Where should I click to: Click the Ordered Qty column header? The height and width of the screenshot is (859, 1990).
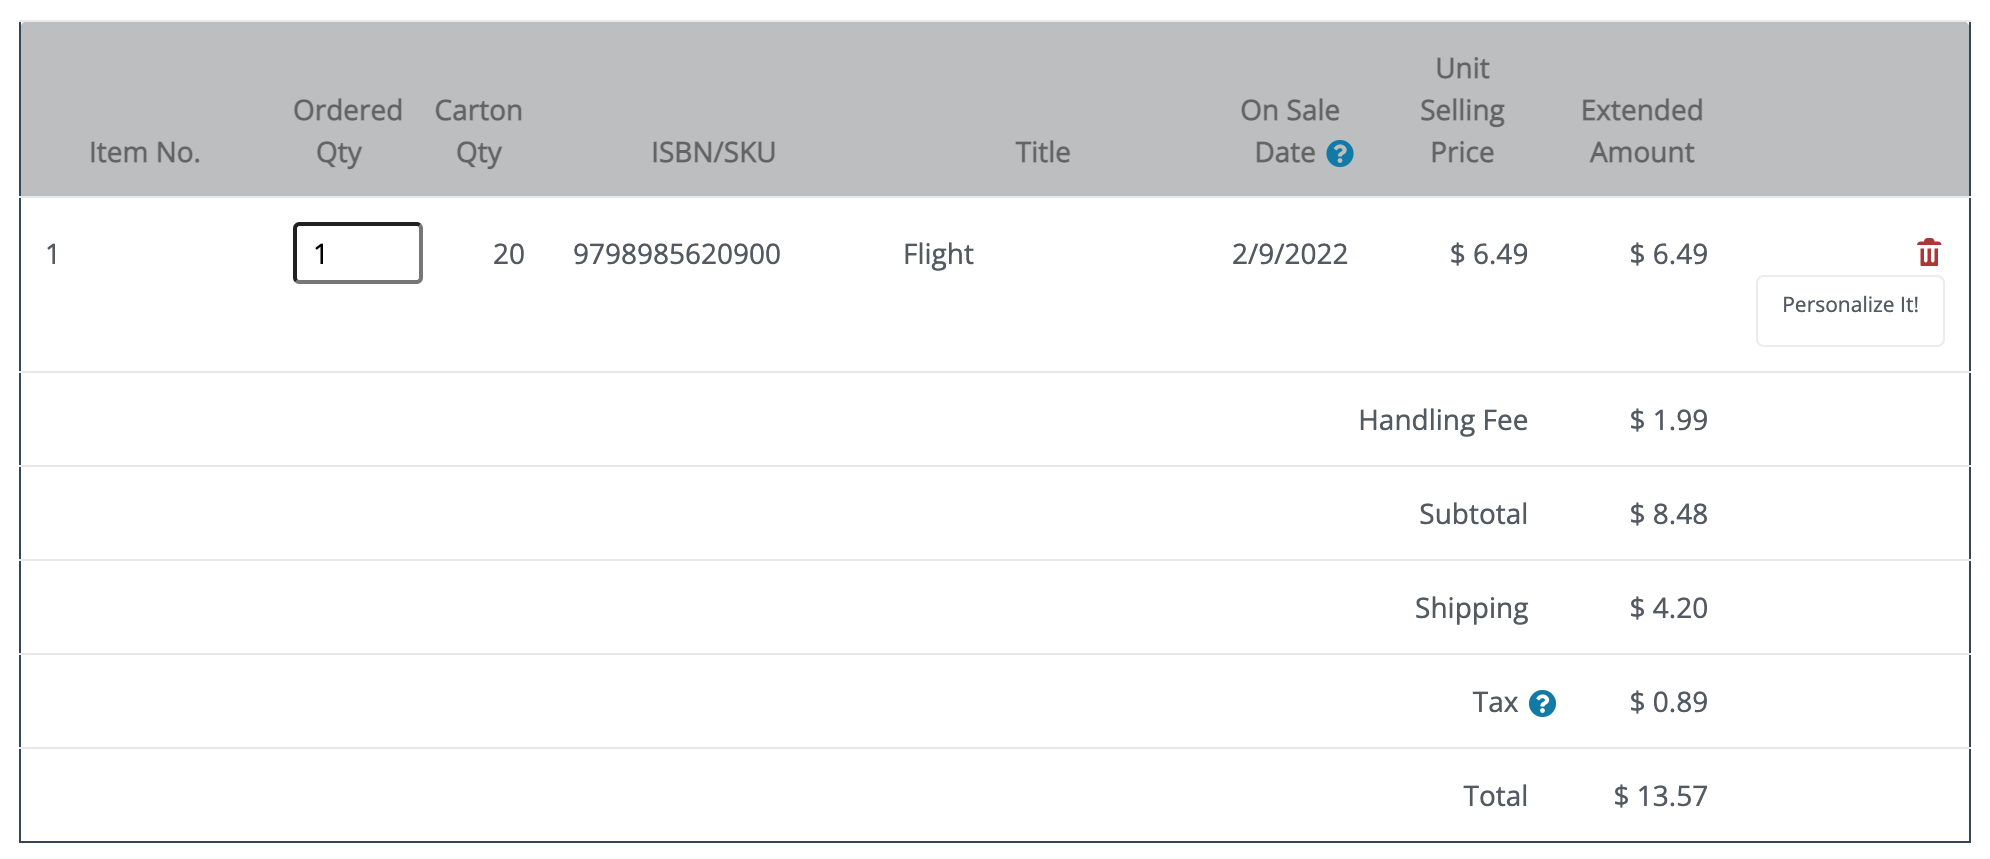[x=347, y=131]
